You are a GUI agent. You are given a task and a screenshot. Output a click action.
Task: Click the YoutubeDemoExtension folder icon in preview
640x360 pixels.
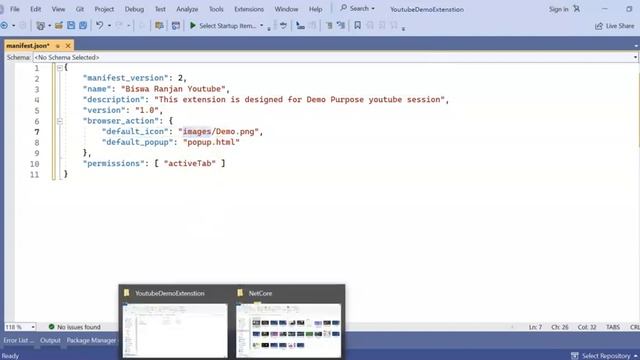pos(127,293)
